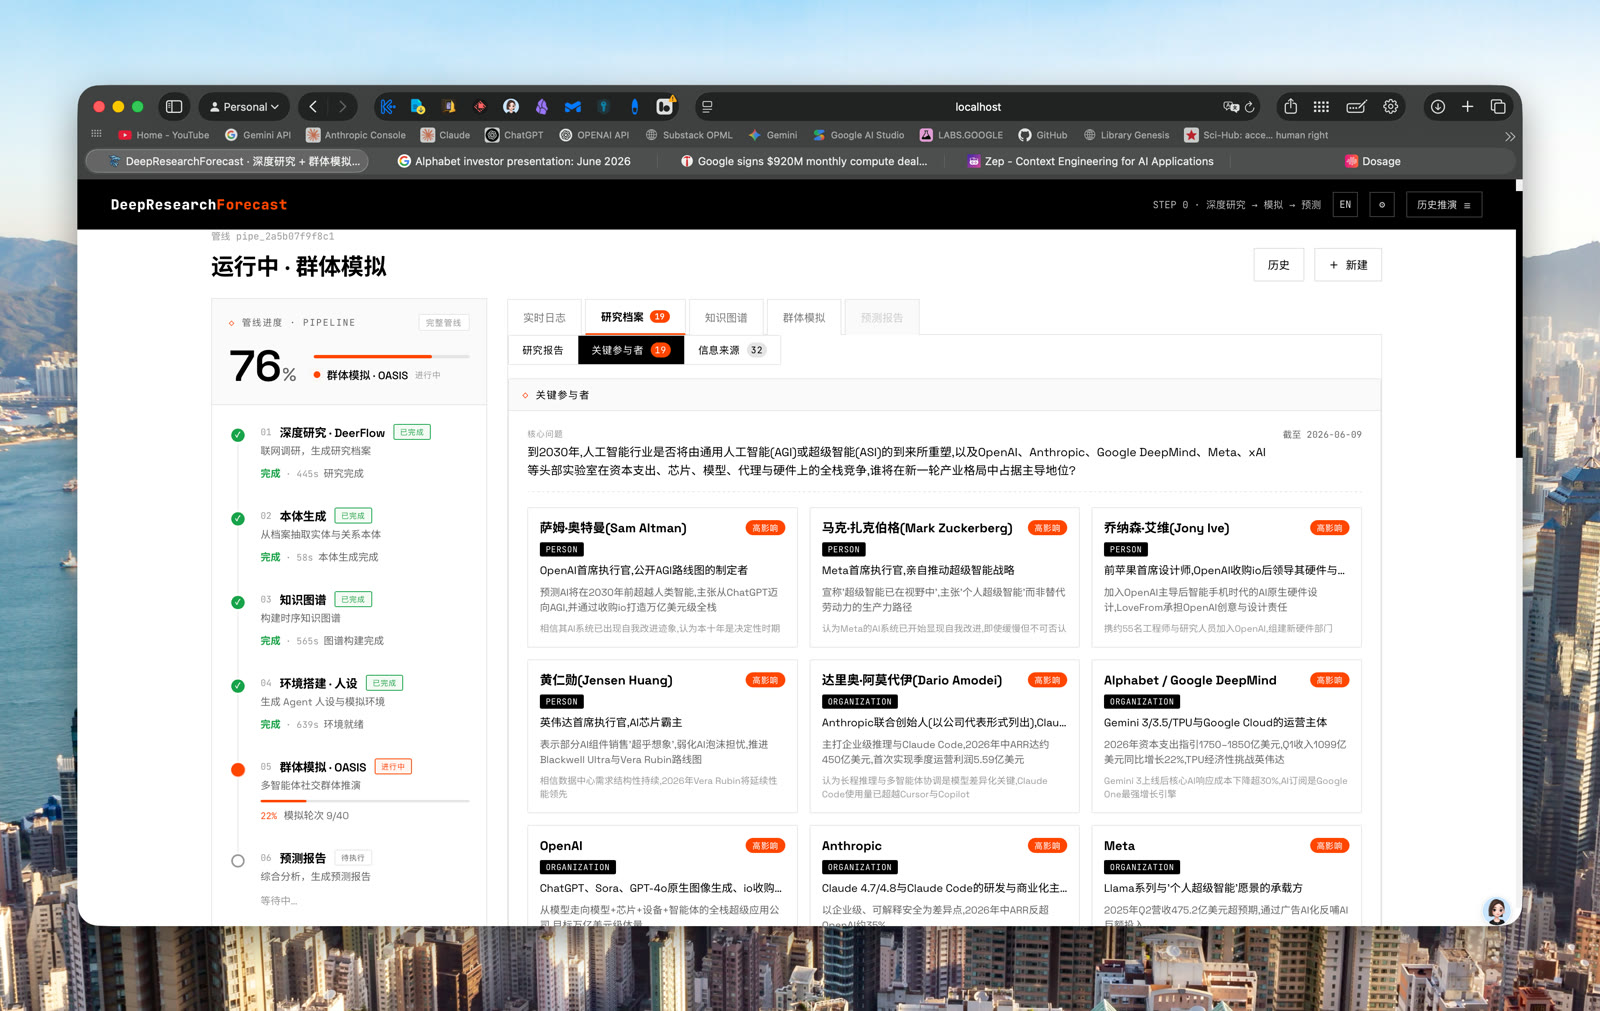Toggle the Safari sidebar panel
The height and width of the screenshot is (1011, 1600).
point(174,107)
